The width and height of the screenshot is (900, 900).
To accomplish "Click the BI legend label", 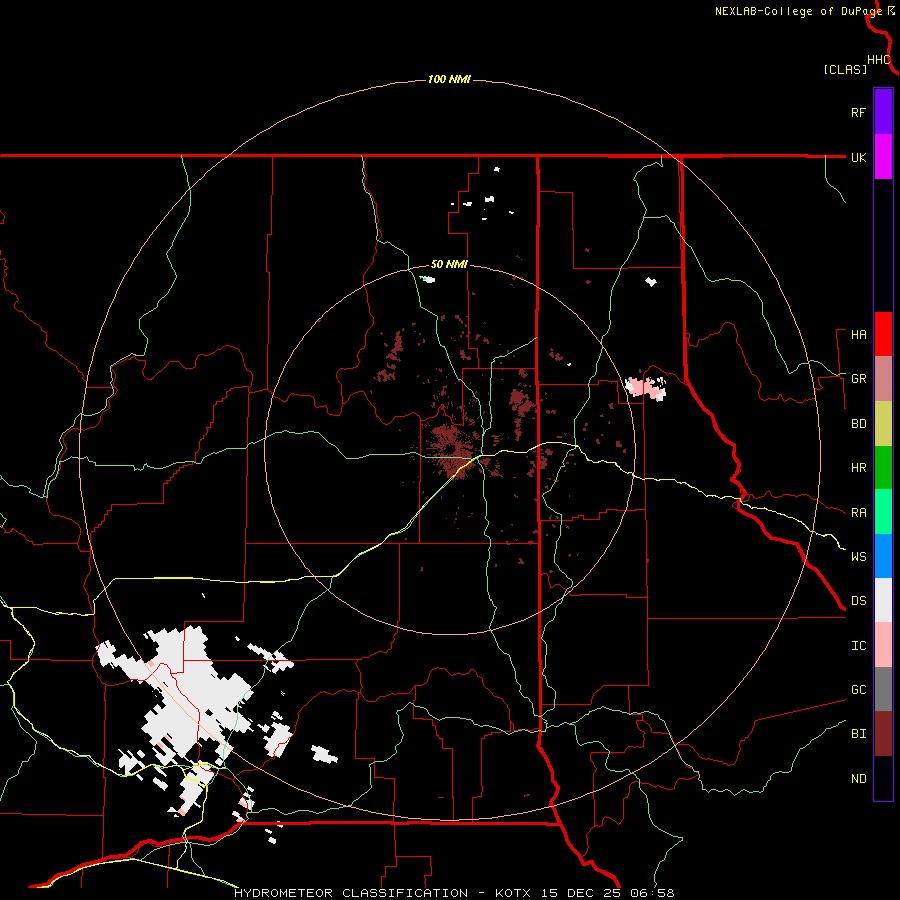I will 858,734.
